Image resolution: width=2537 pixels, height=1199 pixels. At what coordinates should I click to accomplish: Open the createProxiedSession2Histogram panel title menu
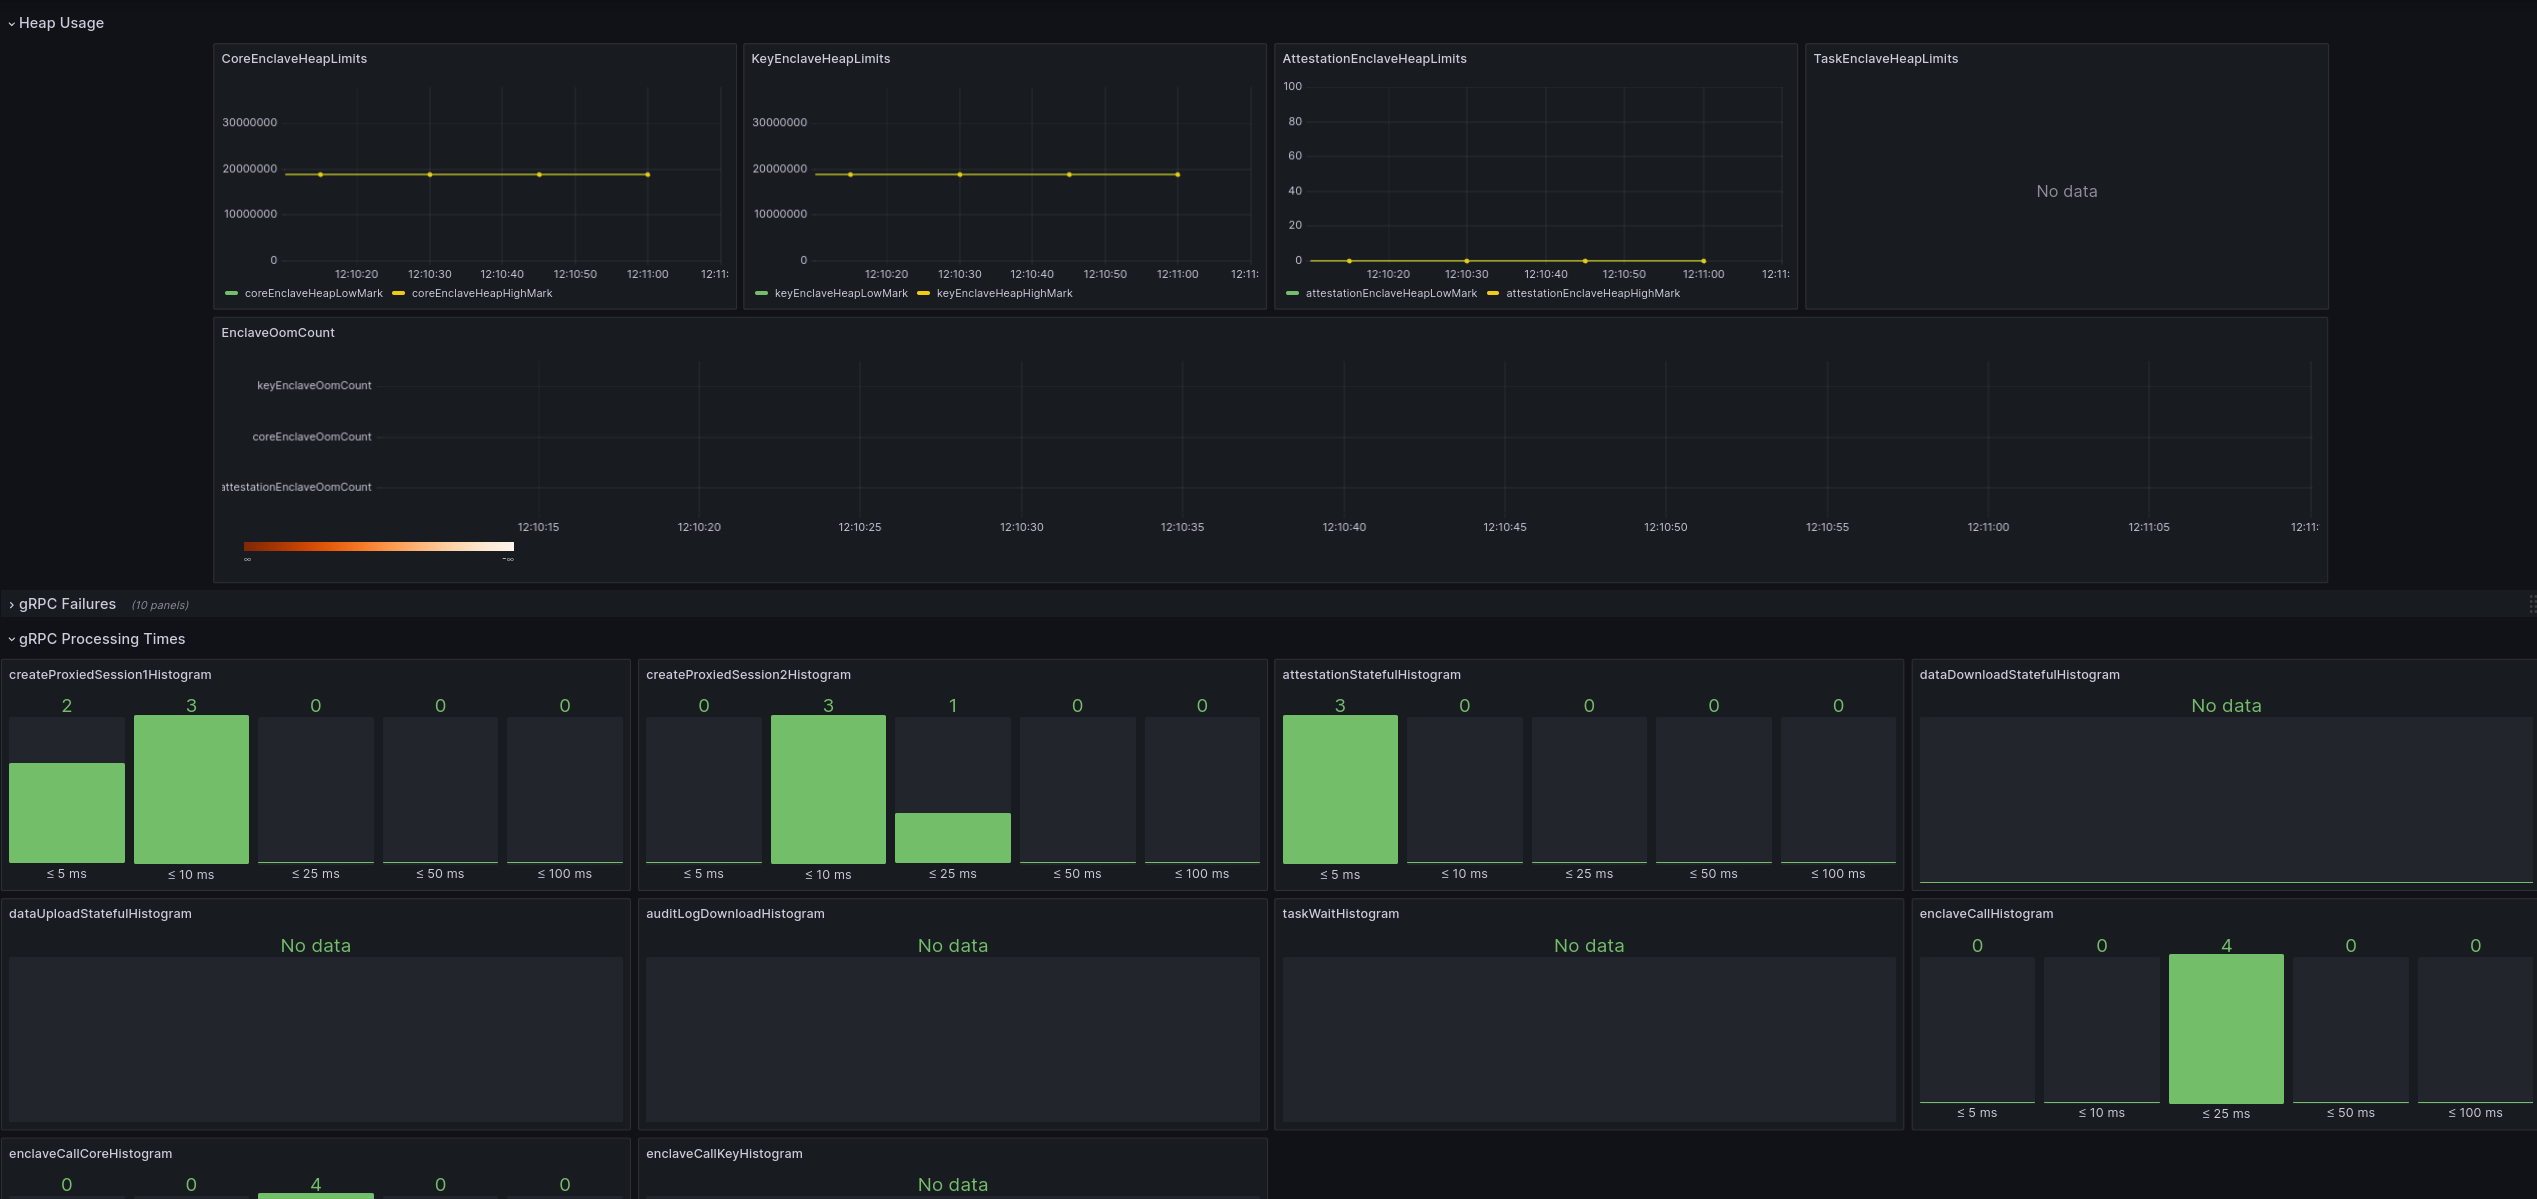coord(748,675)
